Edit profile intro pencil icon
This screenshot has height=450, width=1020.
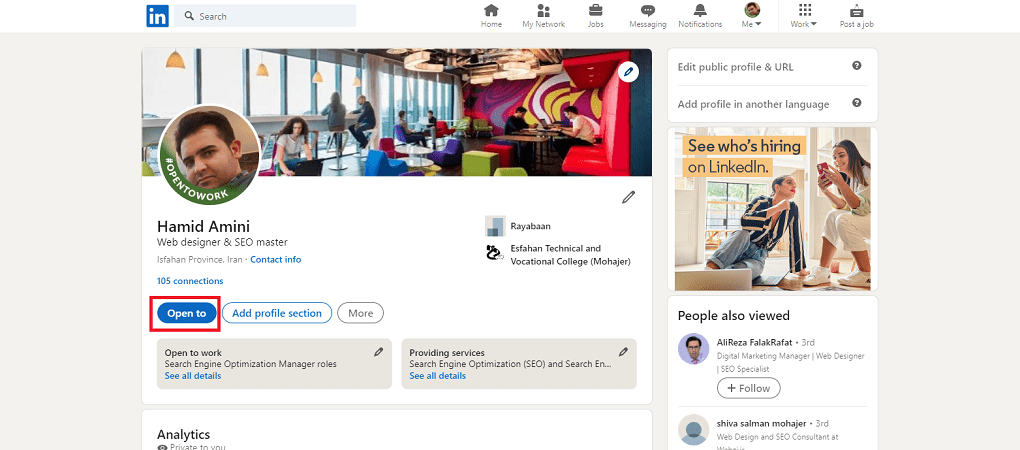(628, 197)
